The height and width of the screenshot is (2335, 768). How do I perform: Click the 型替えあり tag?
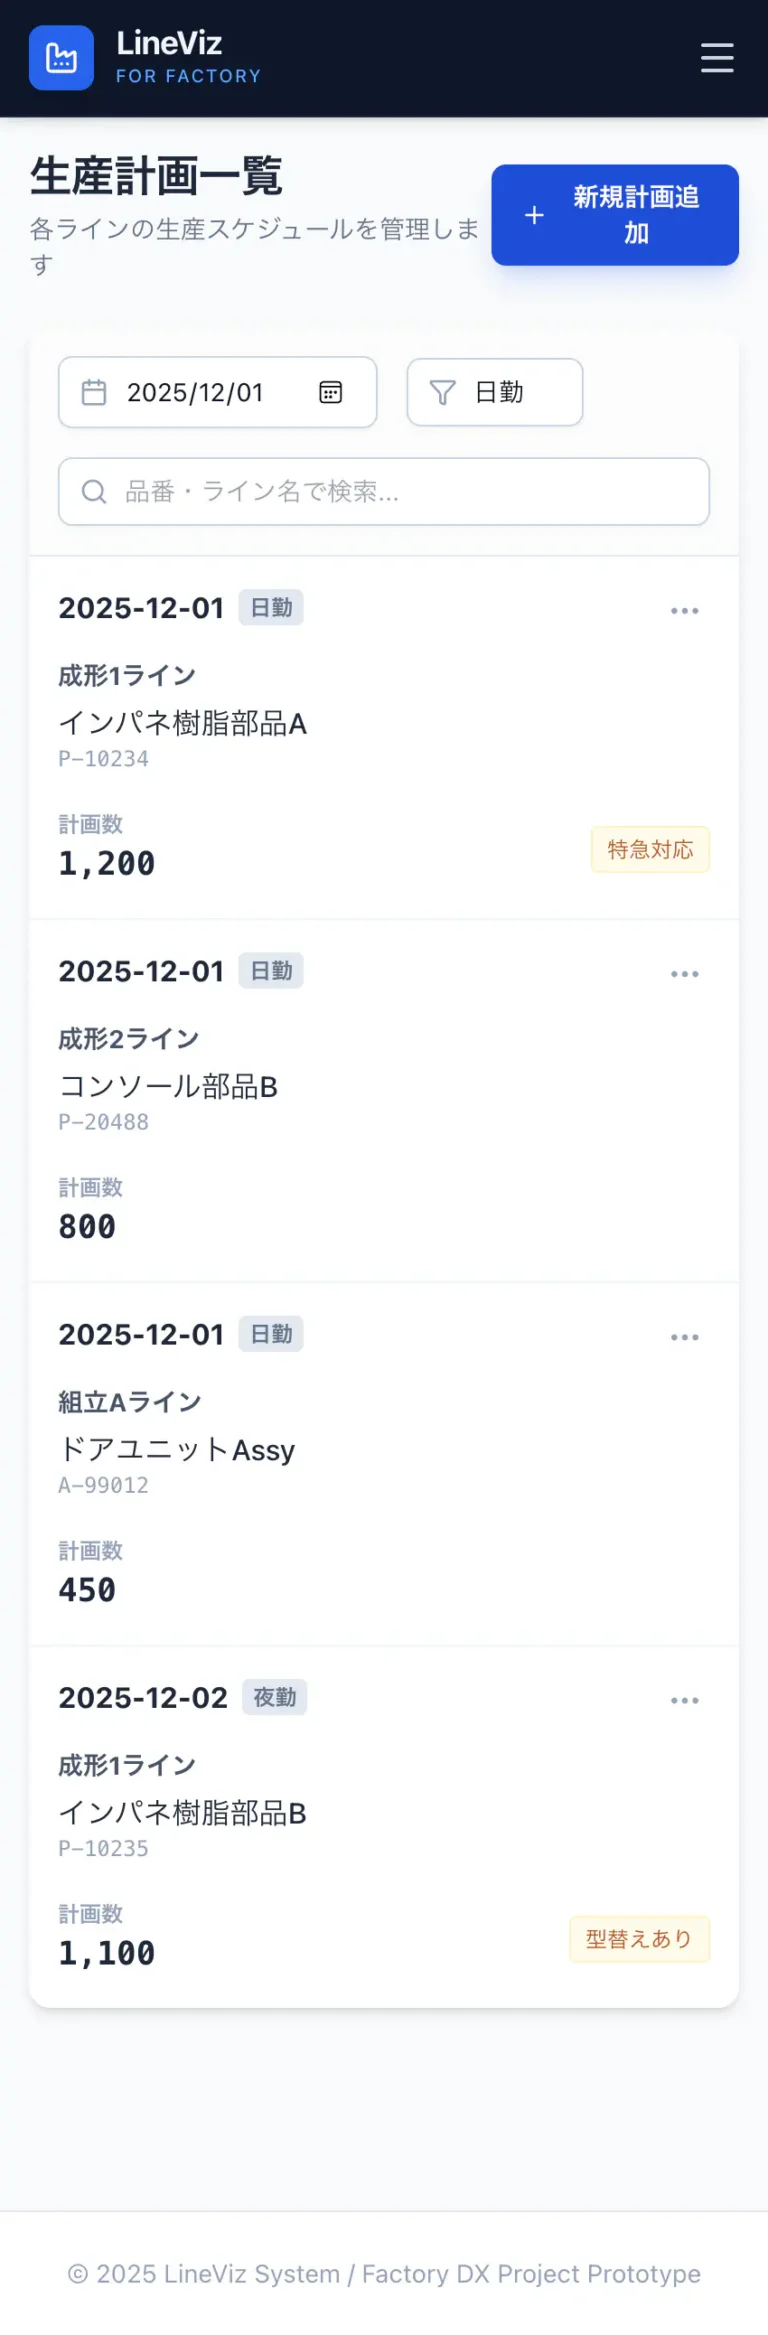(639, 1939)
